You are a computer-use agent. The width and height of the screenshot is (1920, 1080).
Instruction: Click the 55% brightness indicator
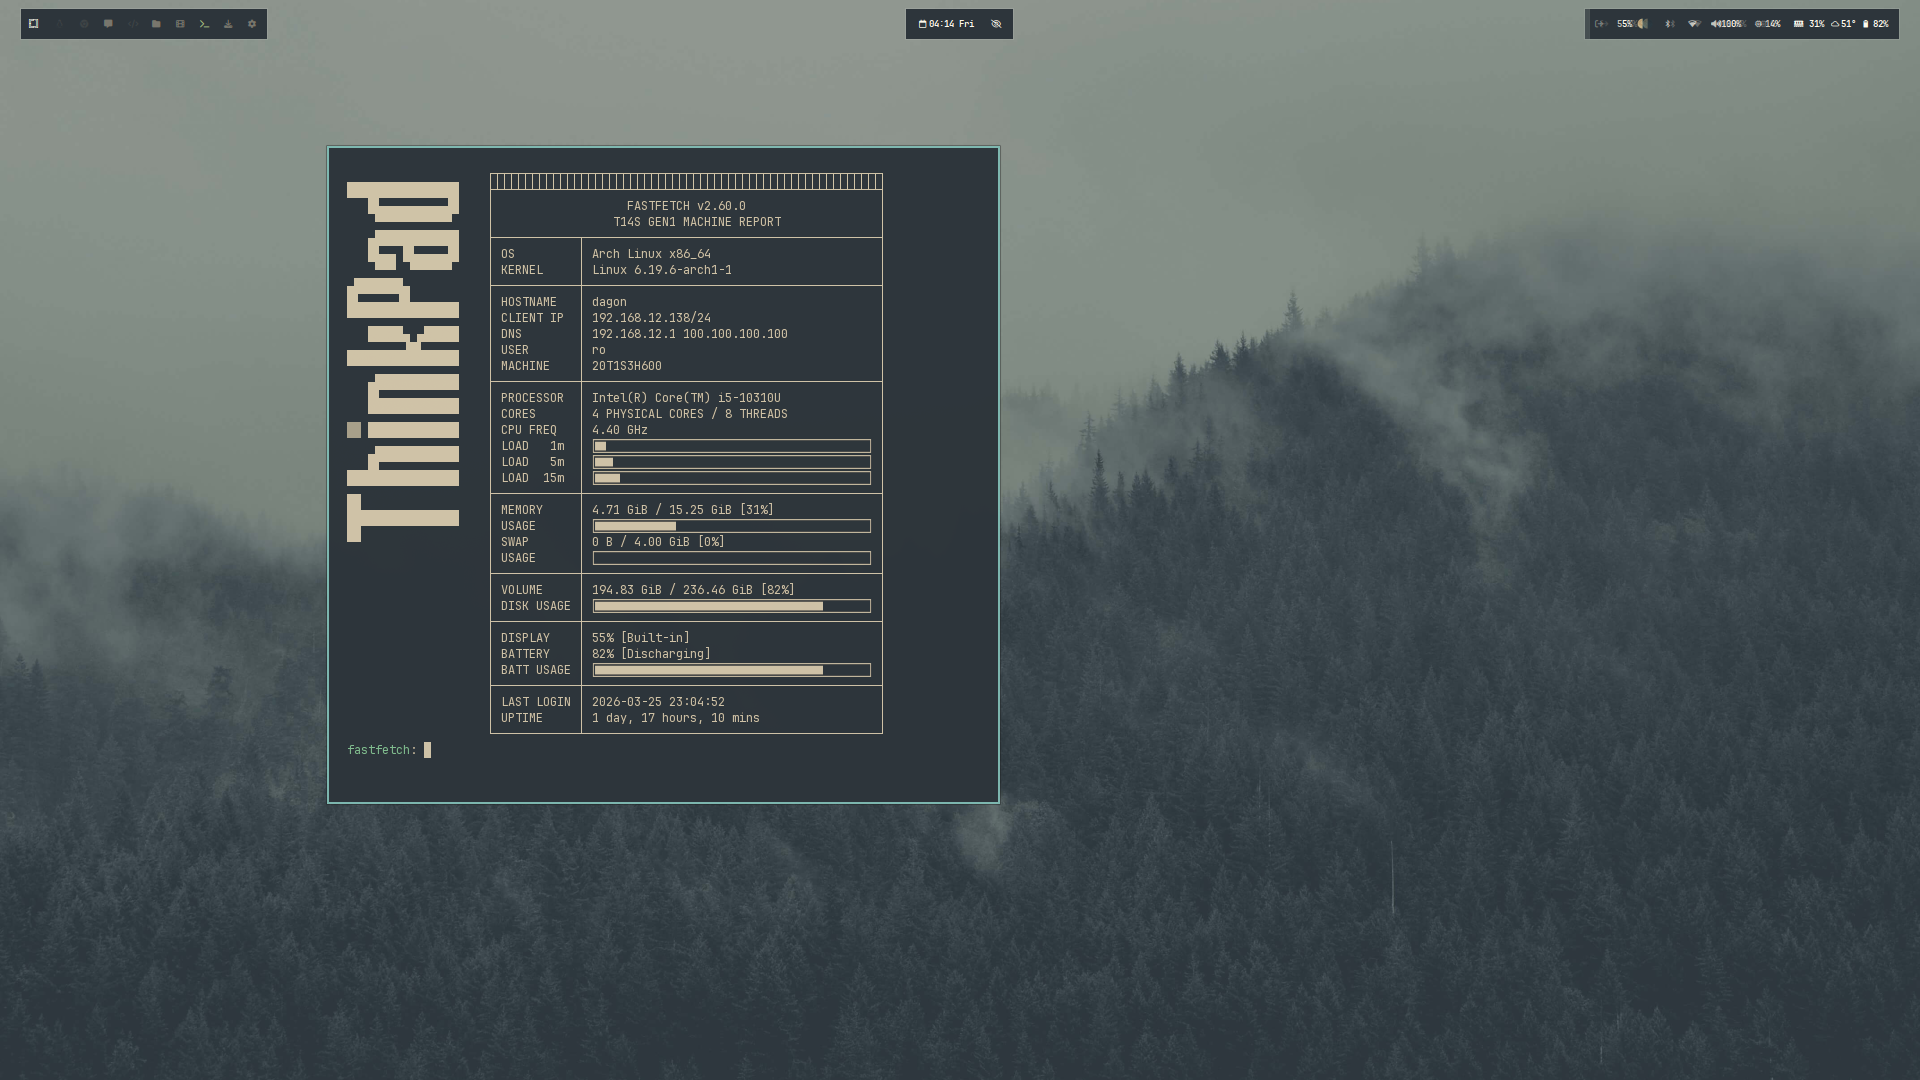pos(1631,24)
